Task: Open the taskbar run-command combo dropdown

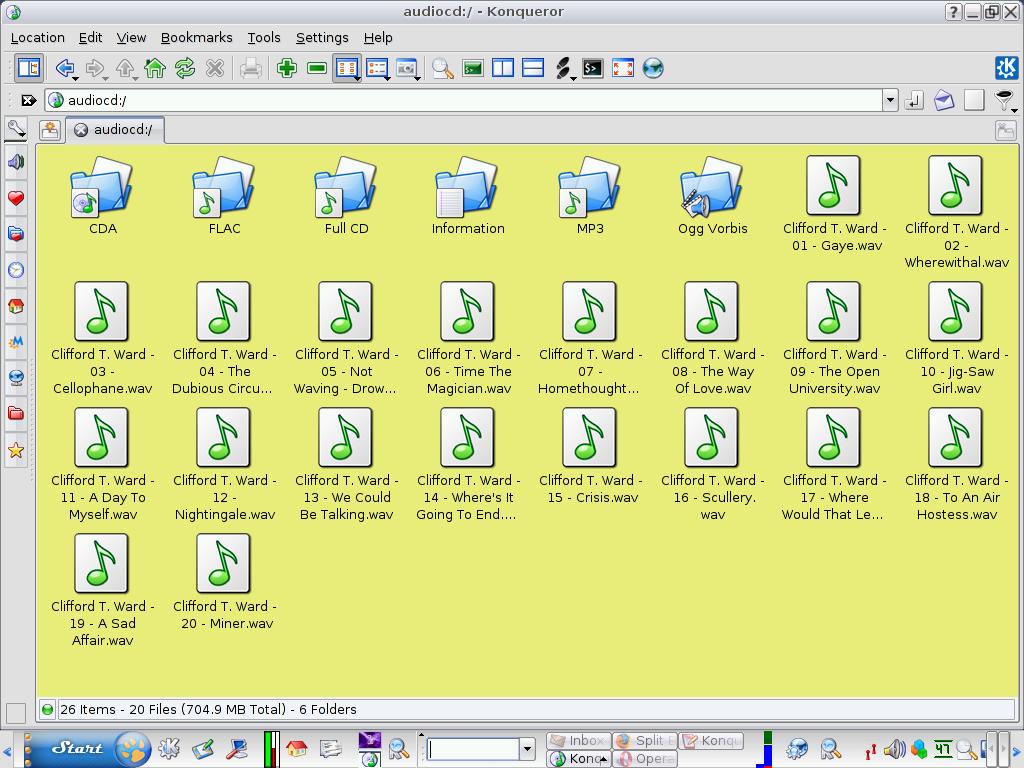Action: [x=527, y=748]
